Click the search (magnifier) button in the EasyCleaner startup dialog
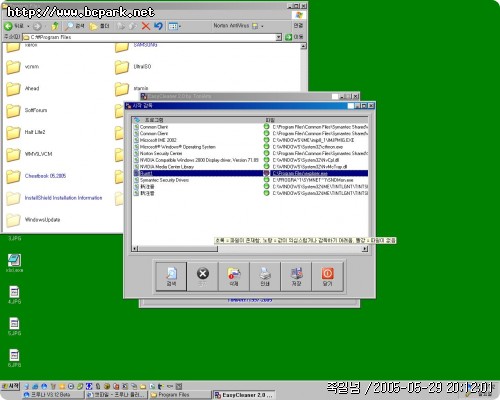 tap(171, 276)
